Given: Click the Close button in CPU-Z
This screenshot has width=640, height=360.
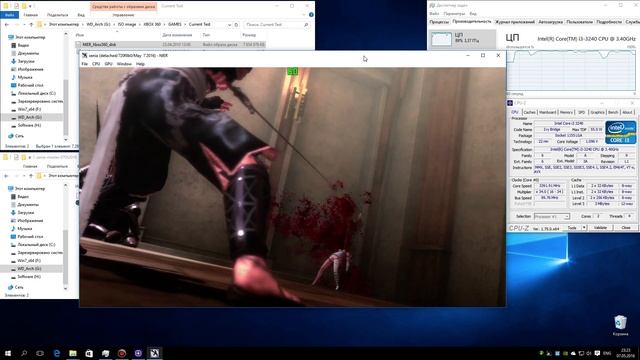Looking at the screenshot, I should coord(626,228).
